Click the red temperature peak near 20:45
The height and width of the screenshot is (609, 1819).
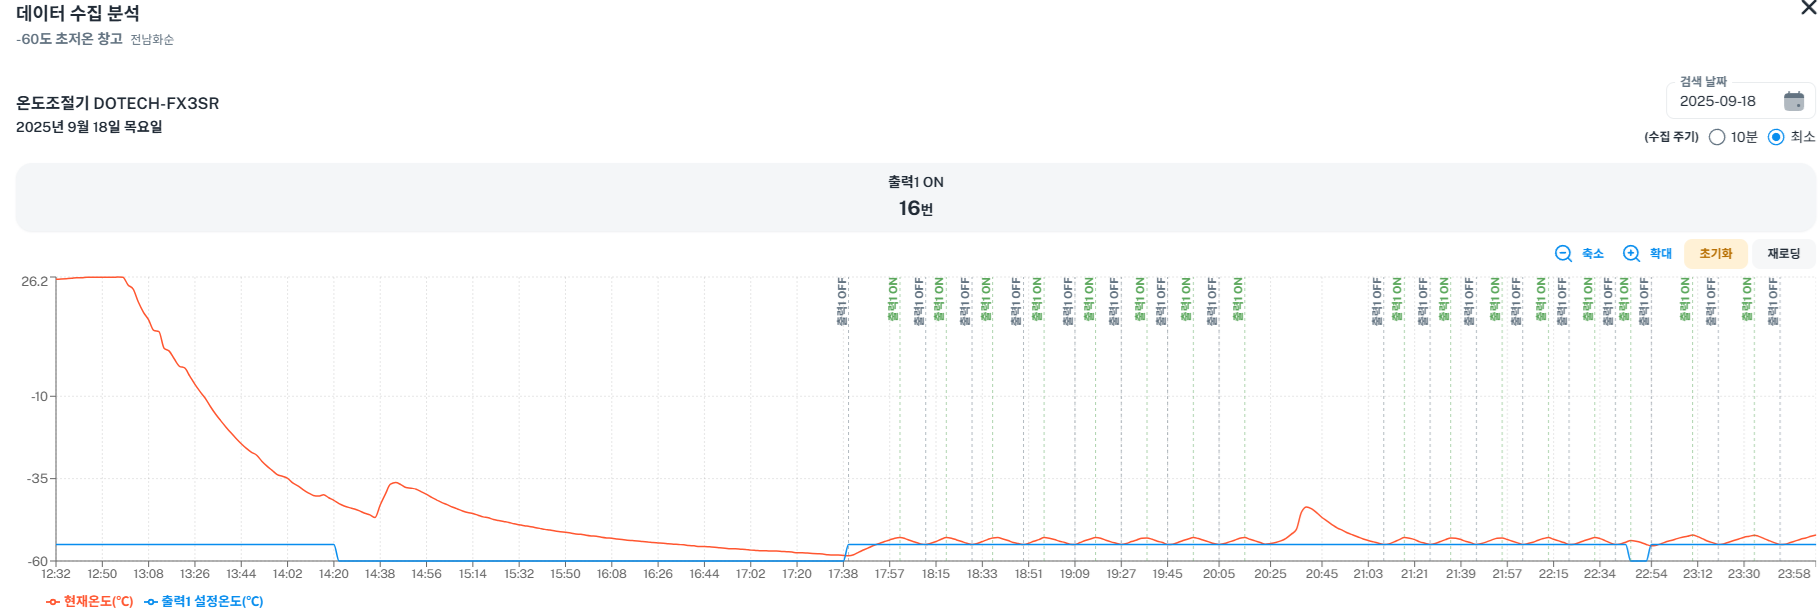(1307, 508)
